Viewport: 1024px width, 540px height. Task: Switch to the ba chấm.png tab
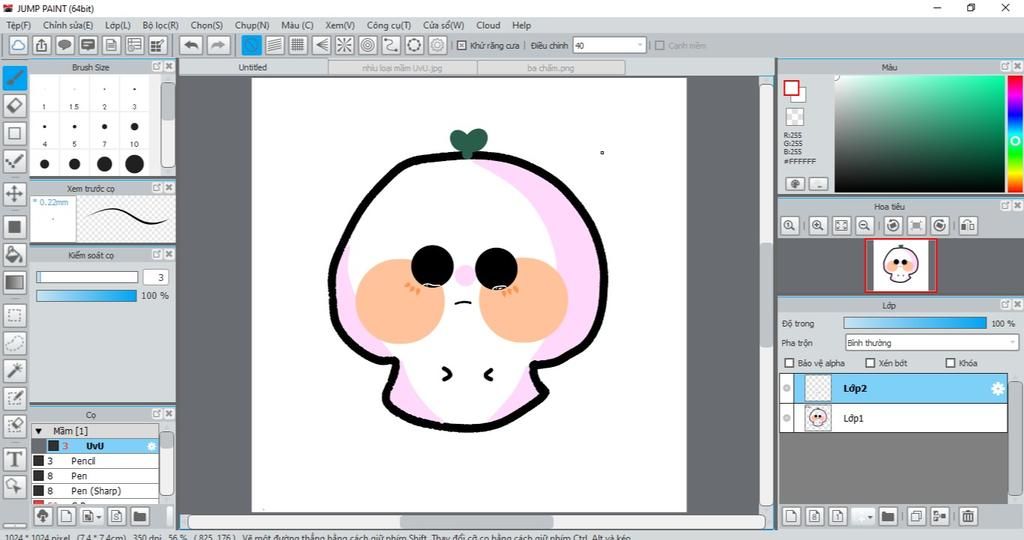(x=551, y=68)
